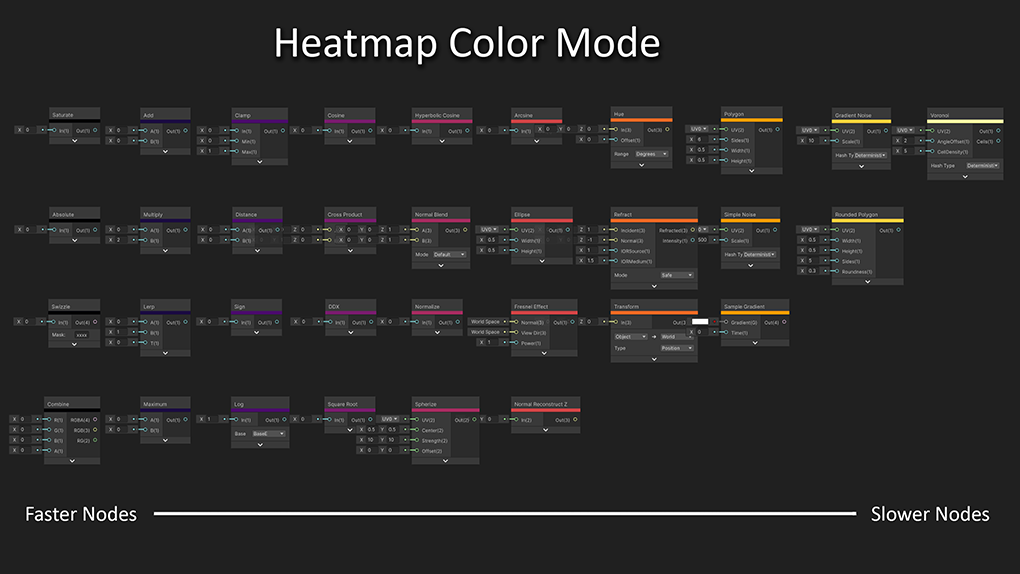Collapse the Rounded Polygon node with its chevron
1020x574 pixels.
tap(867, 281)
